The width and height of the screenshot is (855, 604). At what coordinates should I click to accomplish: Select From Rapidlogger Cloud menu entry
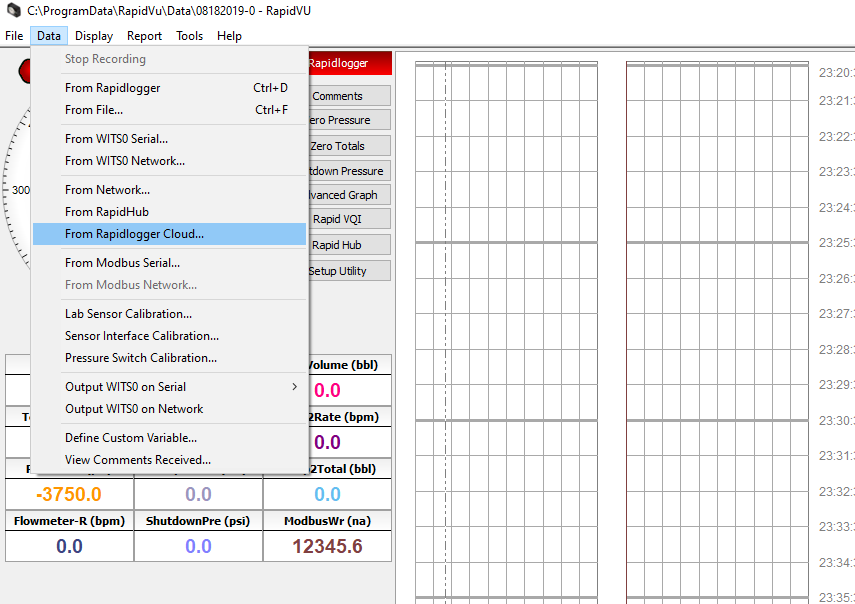coord(134,234)
